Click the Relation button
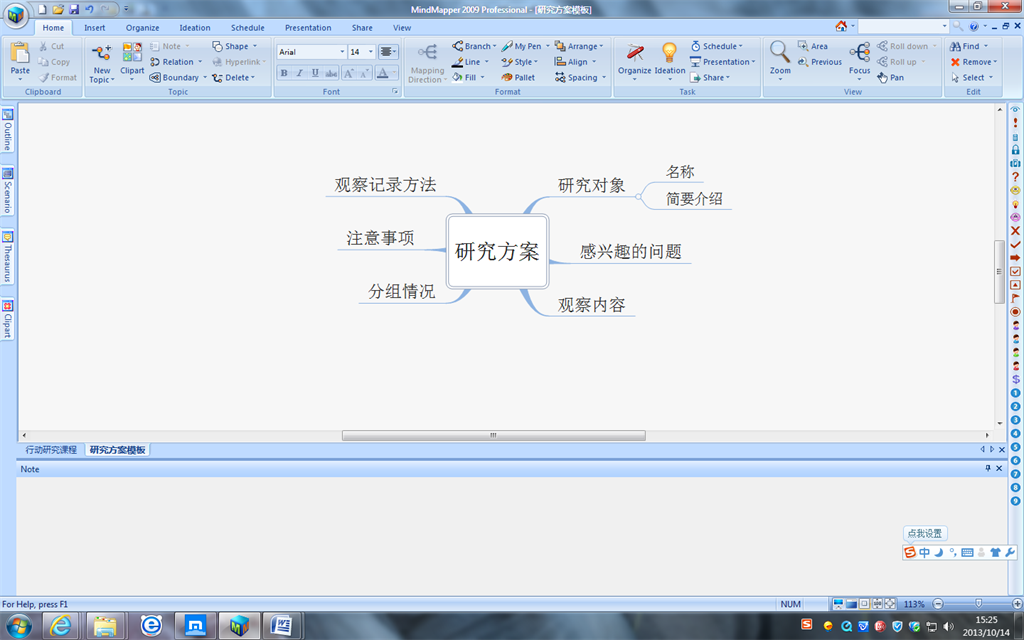This screenshot has width=1024, height=640. click(172, 62)
